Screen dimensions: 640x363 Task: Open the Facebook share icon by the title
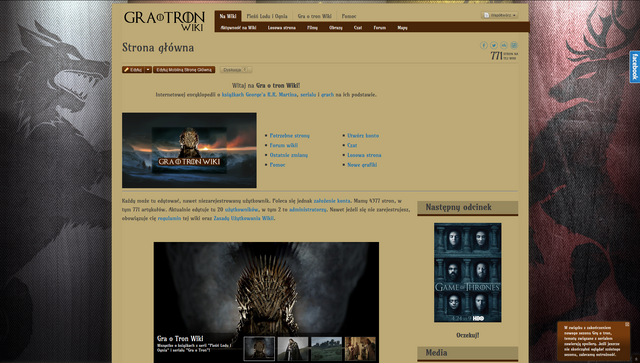click(x=484, y=45)
